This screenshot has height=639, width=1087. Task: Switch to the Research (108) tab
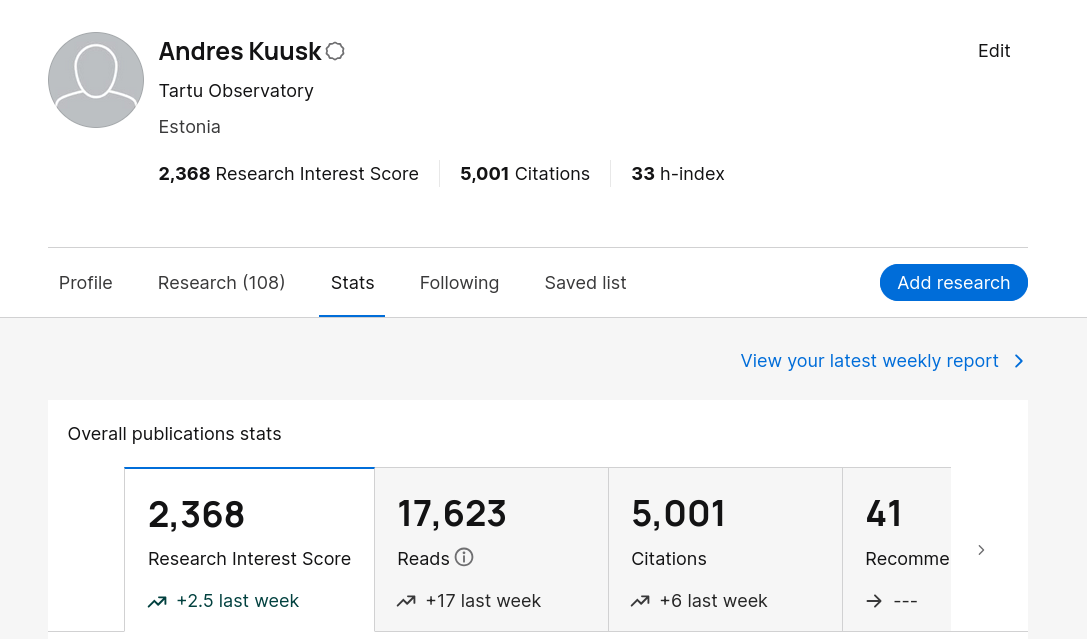tap(221, 283)
